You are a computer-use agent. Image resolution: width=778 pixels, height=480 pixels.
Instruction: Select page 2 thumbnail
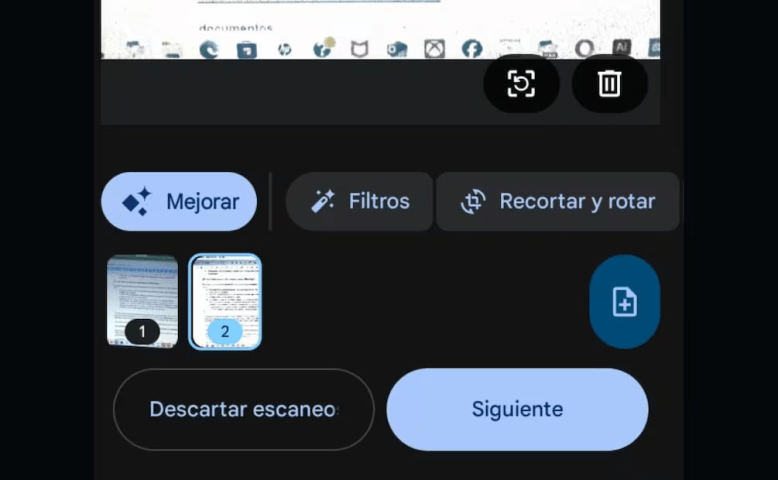coord(225,301)
